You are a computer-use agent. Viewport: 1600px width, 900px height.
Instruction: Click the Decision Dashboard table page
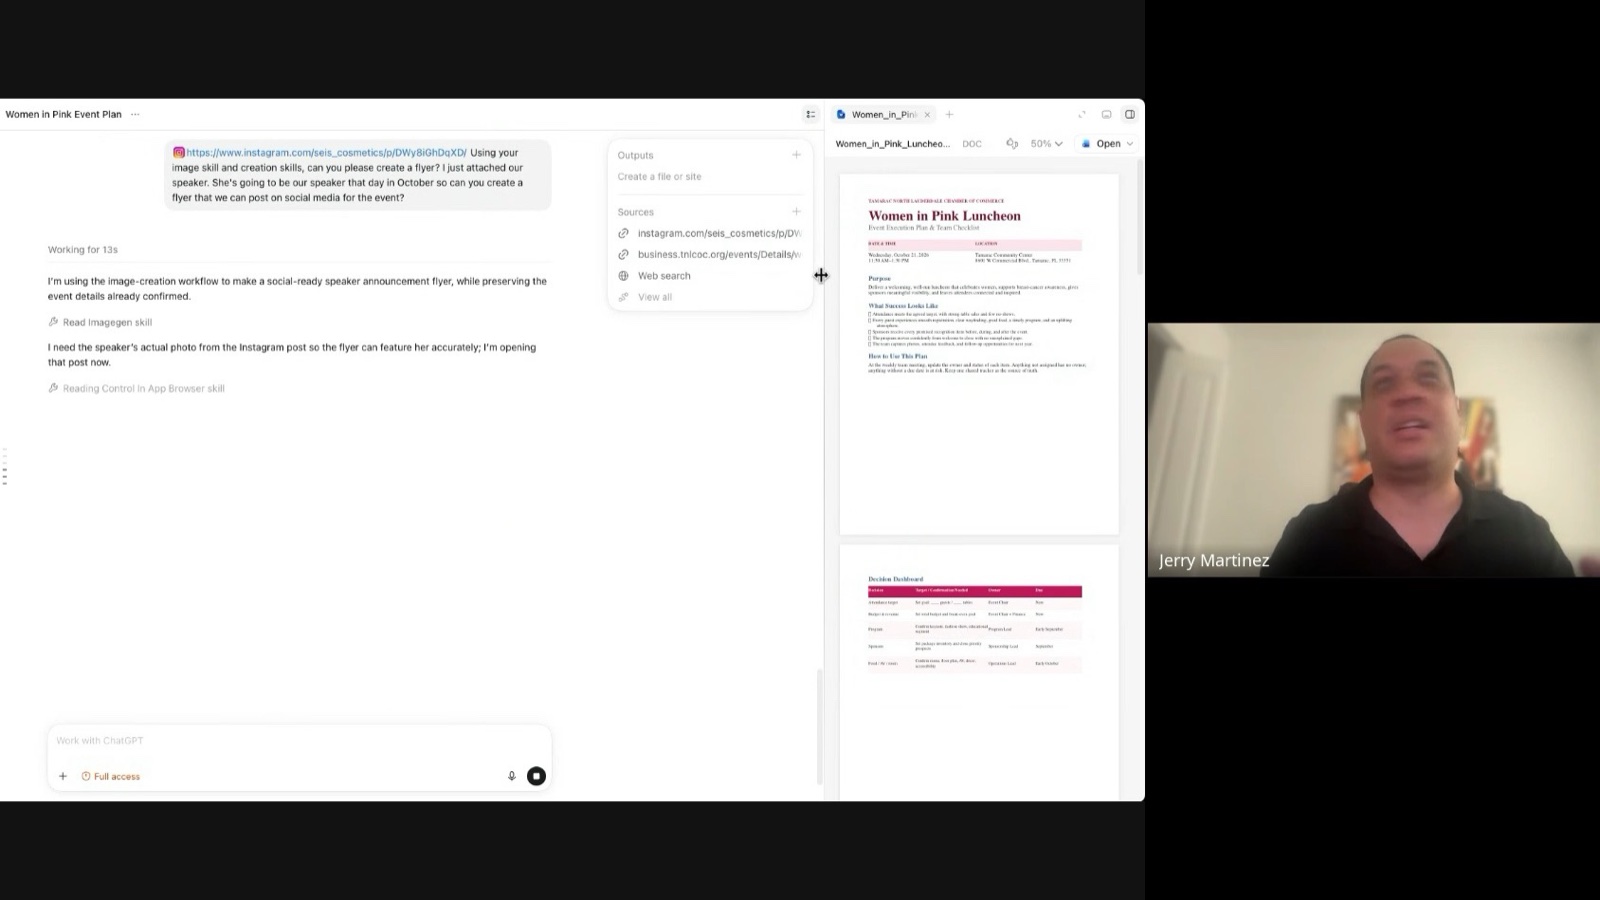click(979, 672)
